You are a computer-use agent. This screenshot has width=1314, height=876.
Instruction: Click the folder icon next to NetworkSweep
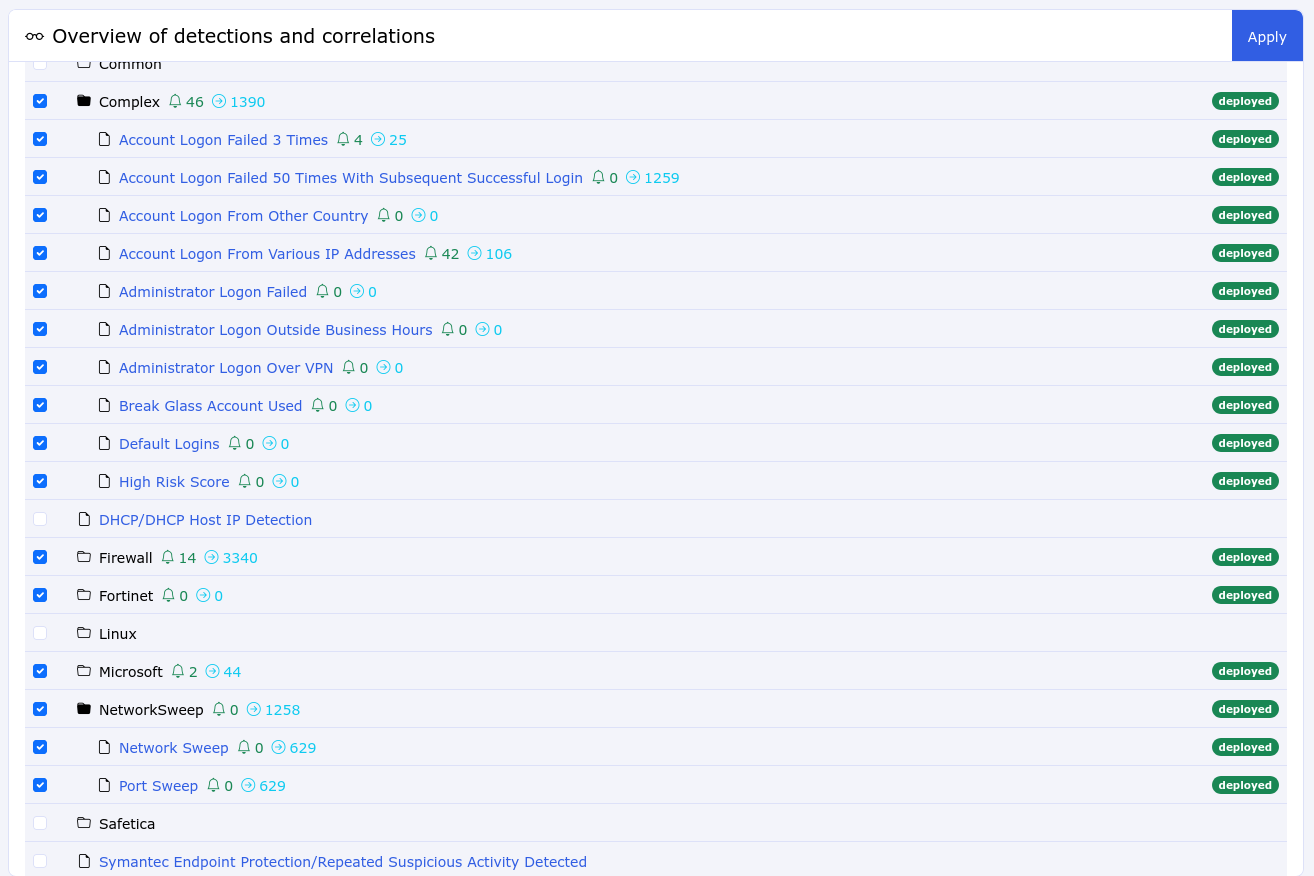click(84, 709)
